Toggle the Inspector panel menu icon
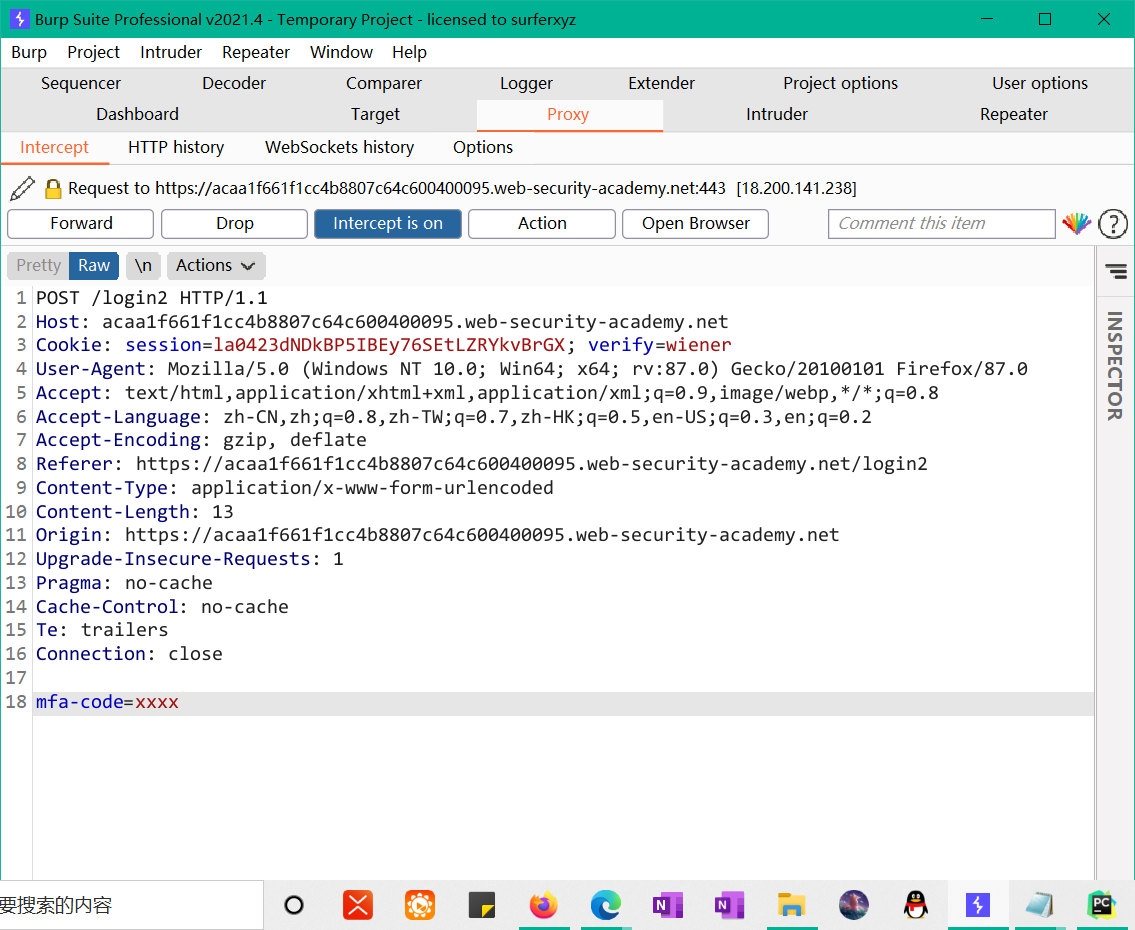Screen dimensions: 1135x930 (x=1115, y=271)
